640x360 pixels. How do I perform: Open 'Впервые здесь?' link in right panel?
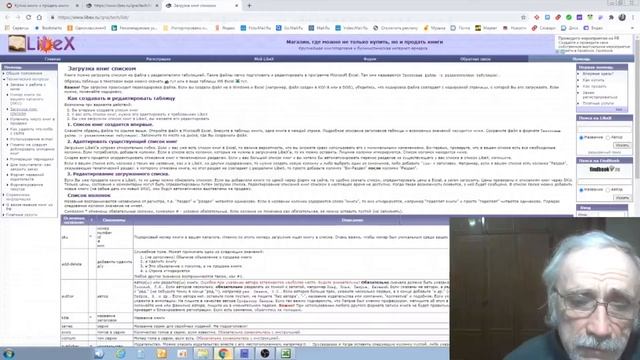point(598,74)
